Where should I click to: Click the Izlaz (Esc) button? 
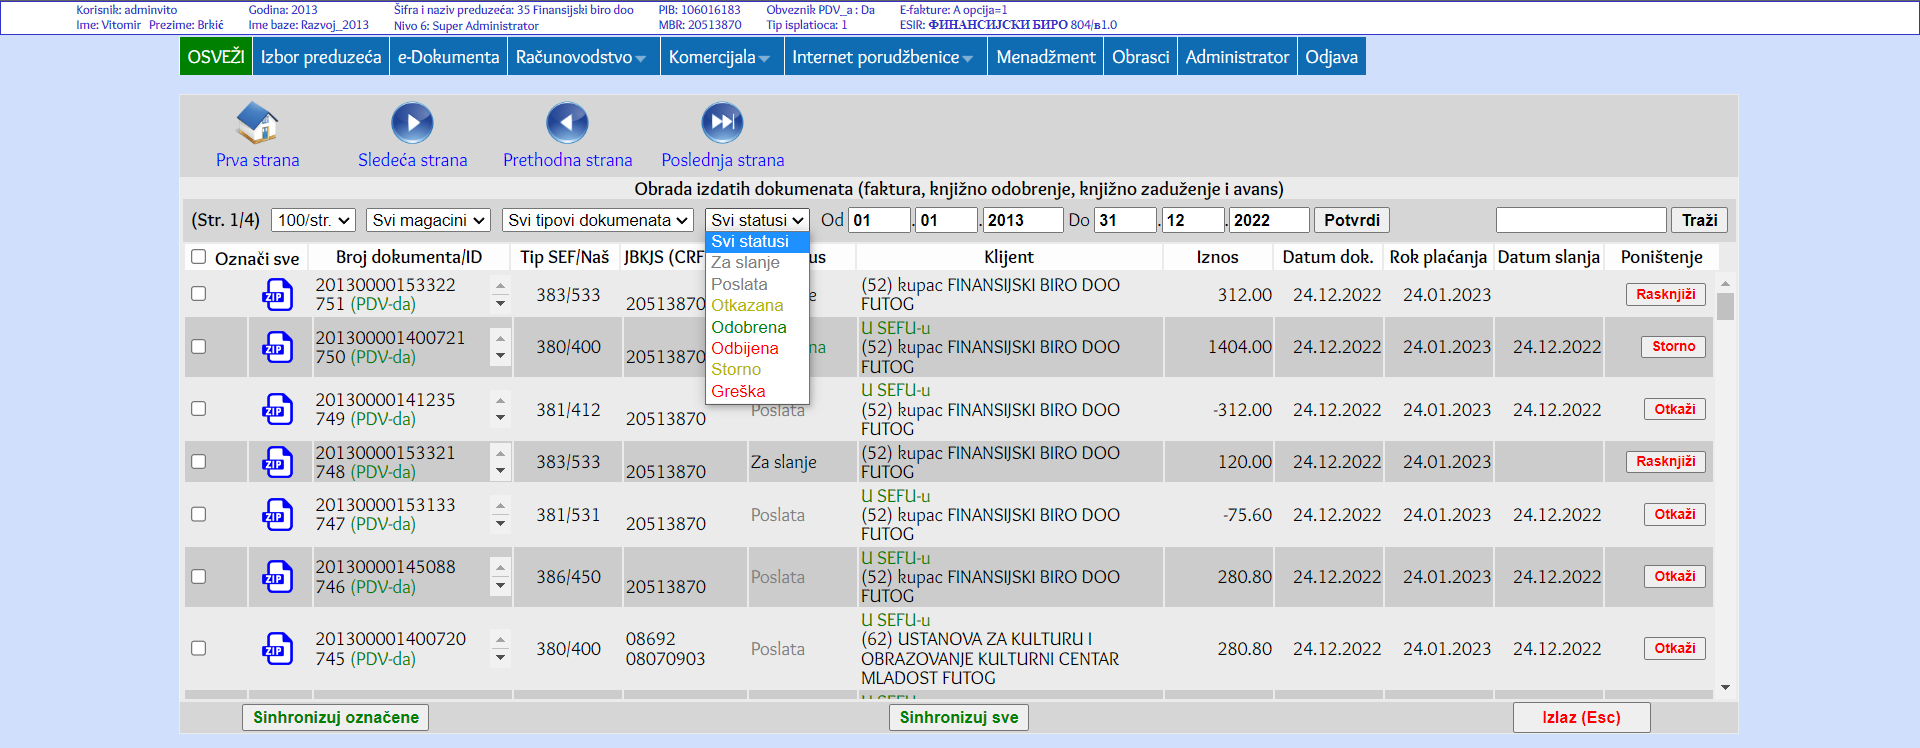(1581, 717)
